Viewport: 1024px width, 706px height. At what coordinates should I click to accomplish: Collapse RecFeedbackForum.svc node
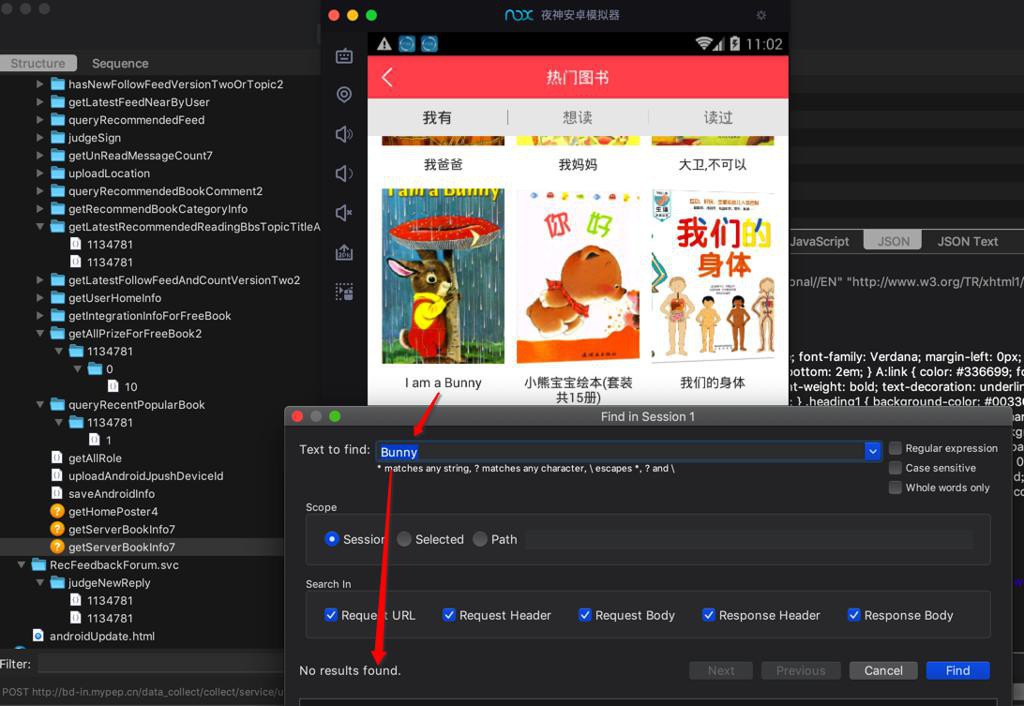coord(22,565)
